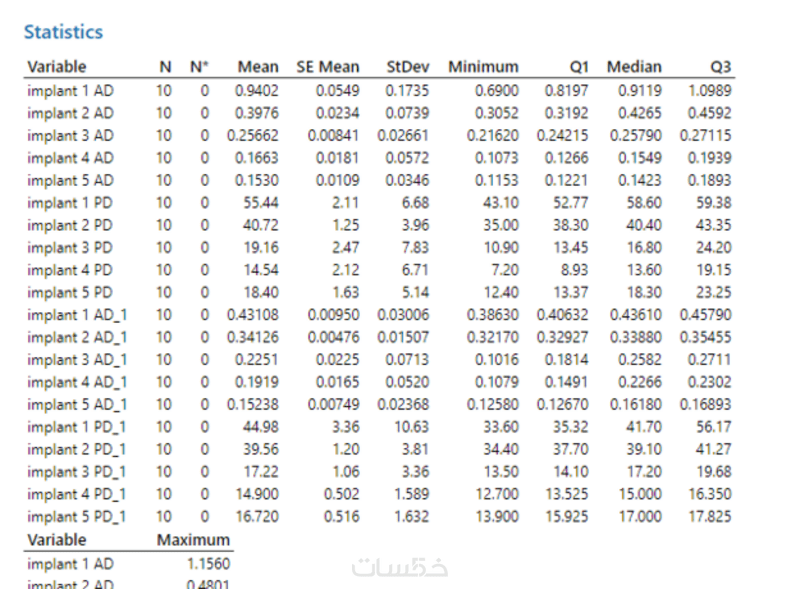Click the minimum value 12.700
This screenshot has width=800, height=589.
point(497,495)
